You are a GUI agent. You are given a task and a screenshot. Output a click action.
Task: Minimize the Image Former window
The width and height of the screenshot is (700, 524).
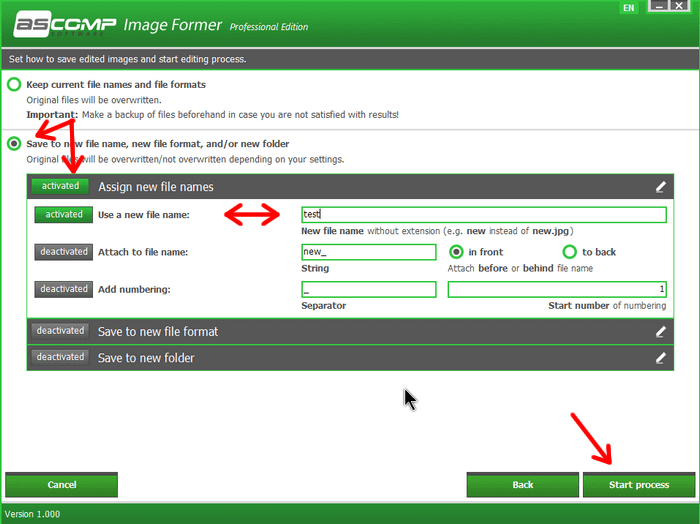point(659,6)
